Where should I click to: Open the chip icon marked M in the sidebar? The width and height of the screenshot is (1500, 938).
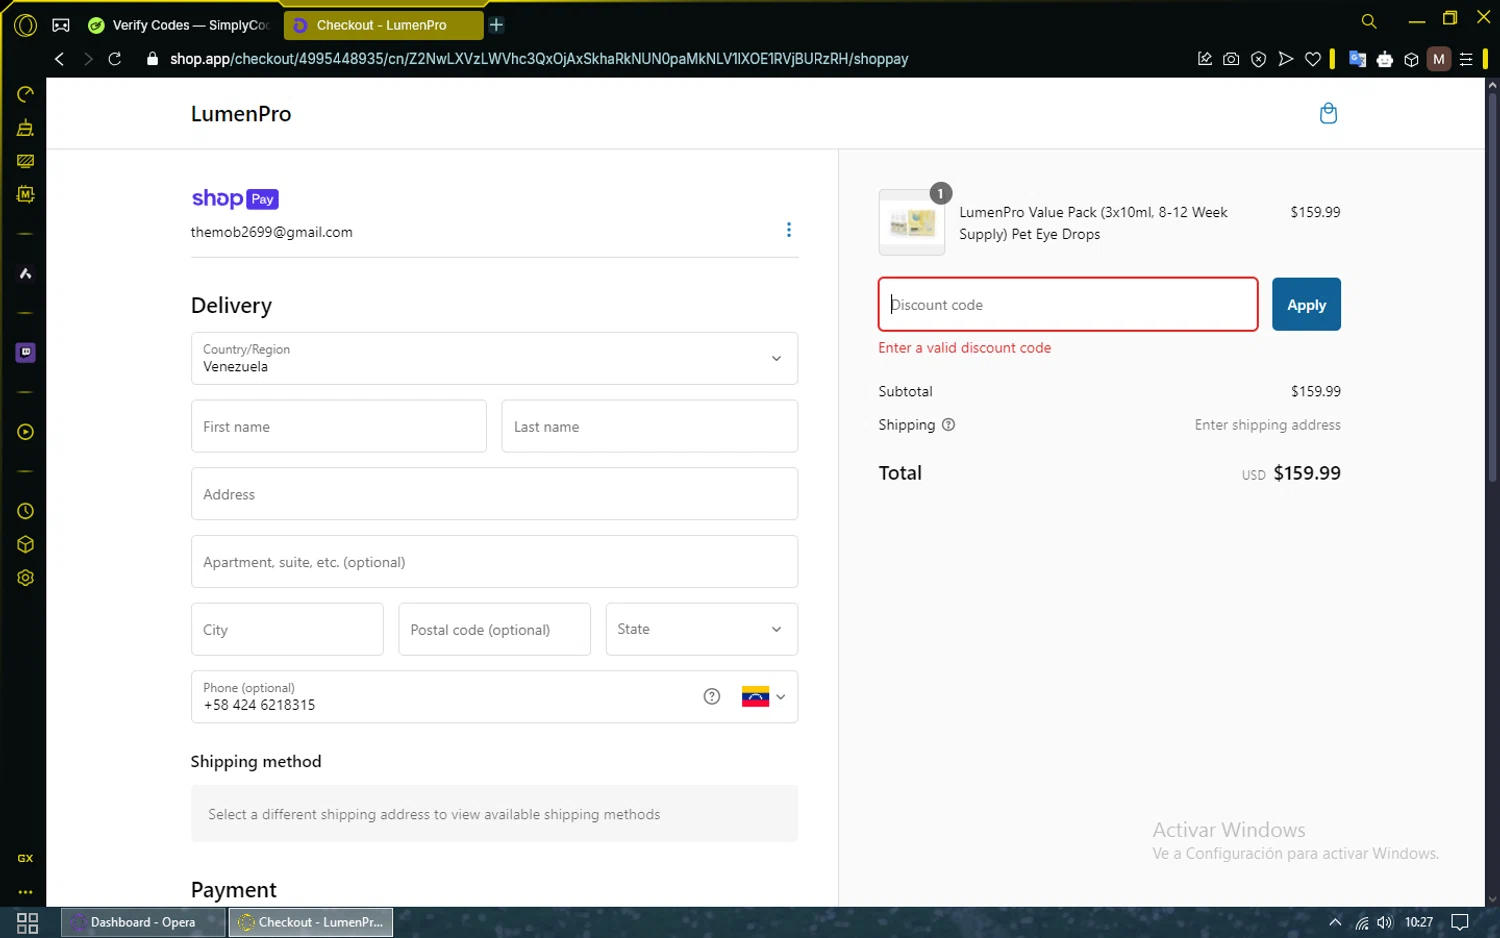click(x=26, y=194)
